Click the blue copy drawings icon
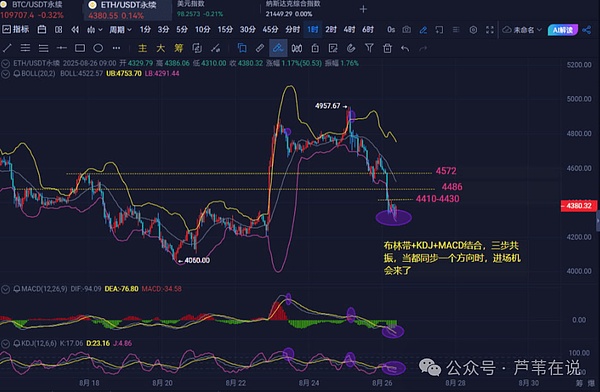This screenshot has height=392, width=600. click(x=242, y=48)
